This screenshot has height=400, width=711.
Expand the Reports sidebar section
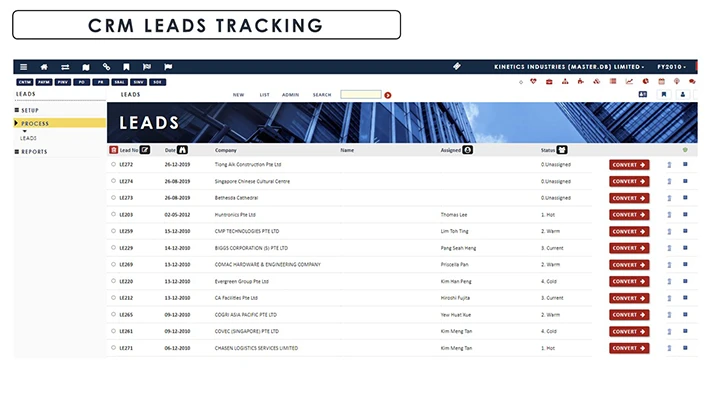31,151
